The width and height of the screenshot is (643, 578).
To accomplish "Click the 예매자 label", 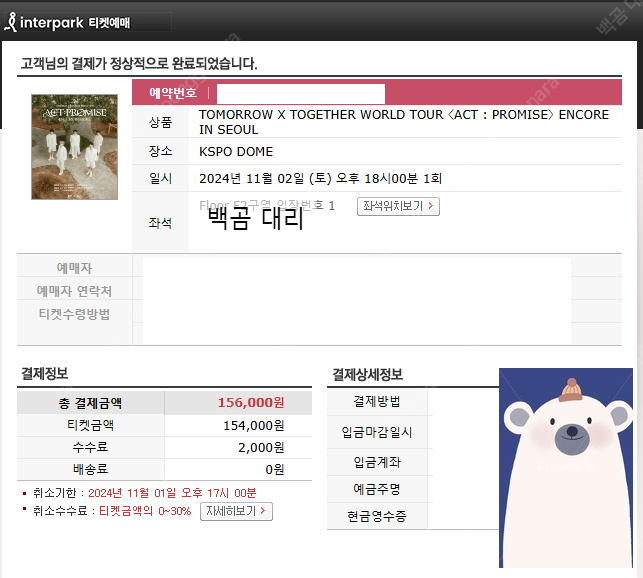I will pyautogui.click(x=74, y=268).
